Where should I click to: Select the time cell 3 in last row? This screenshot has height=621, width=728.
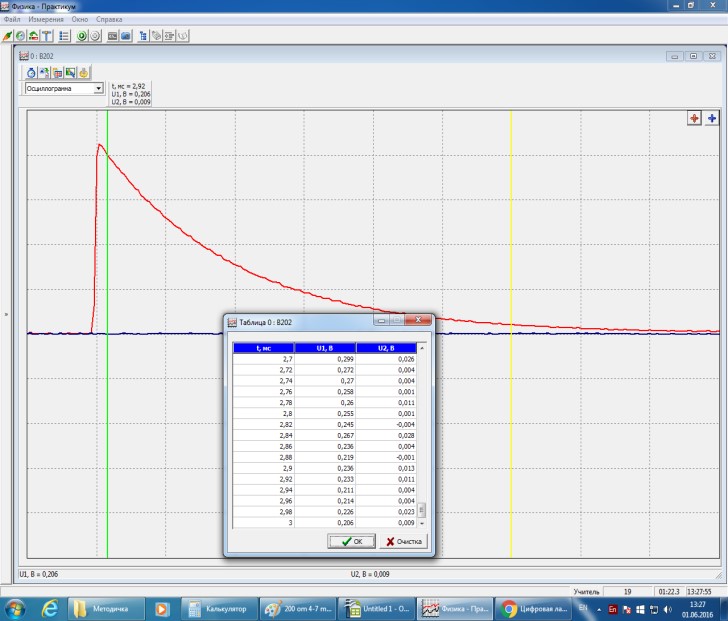pyautogui.click(x=263, y=523)
